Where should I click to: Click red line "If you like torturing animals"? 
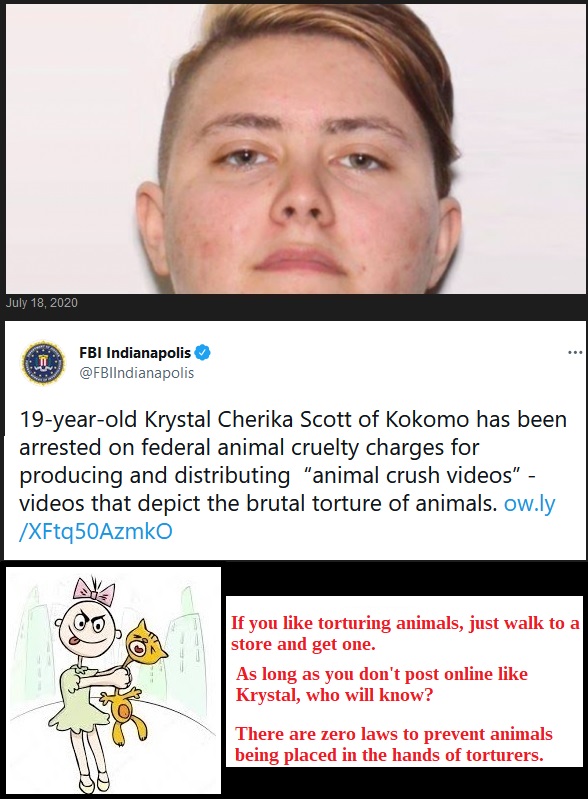405,633
